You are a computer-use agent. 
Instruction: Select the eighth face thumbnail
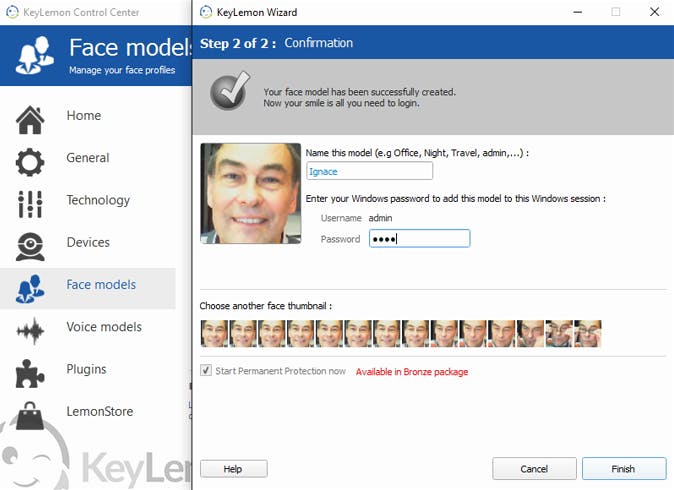coord(416,334)
